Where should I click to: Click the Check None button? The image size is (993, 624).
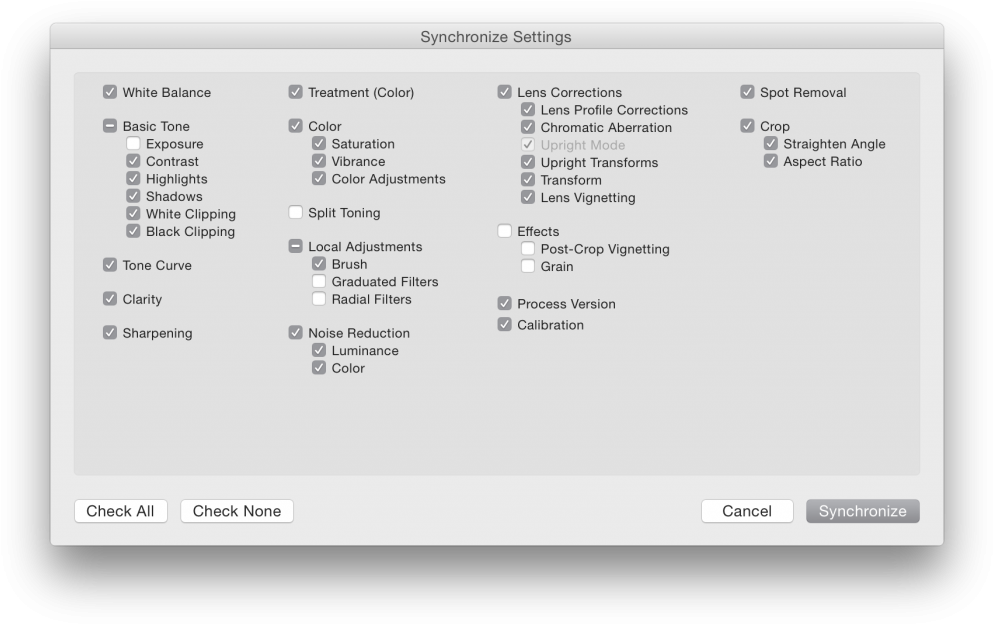[237, 511]
